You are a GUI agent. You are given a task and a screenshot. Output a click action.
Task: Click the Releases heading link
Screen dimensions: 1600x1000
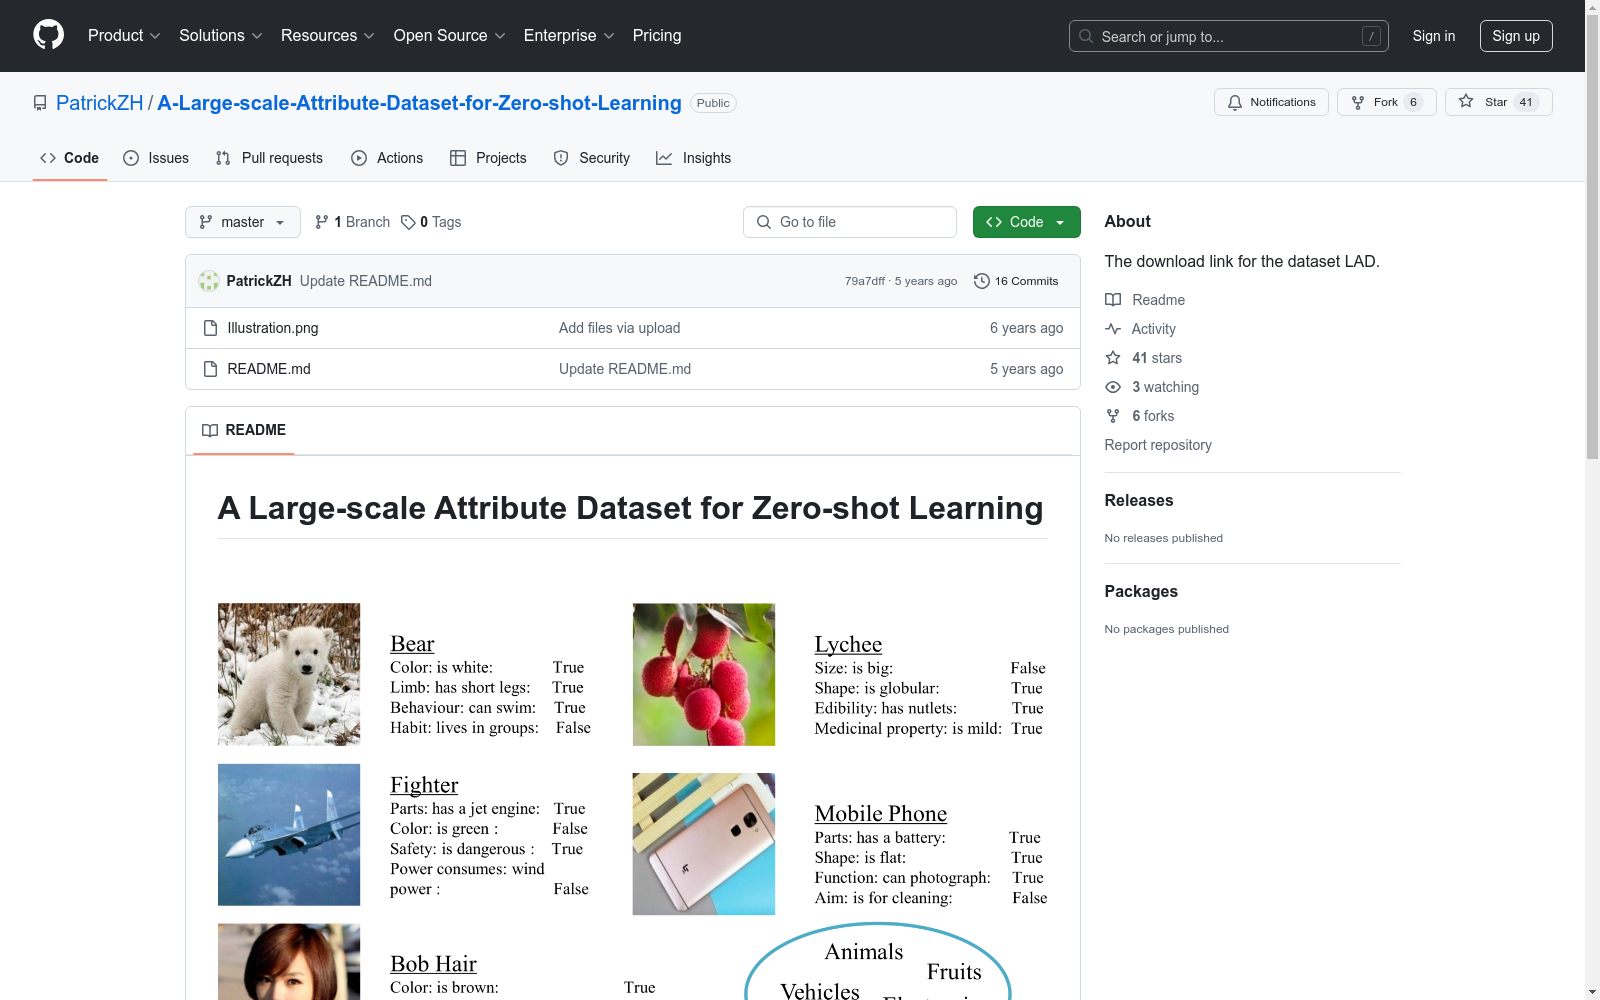pyautogui.click(x=1139, y=500)
